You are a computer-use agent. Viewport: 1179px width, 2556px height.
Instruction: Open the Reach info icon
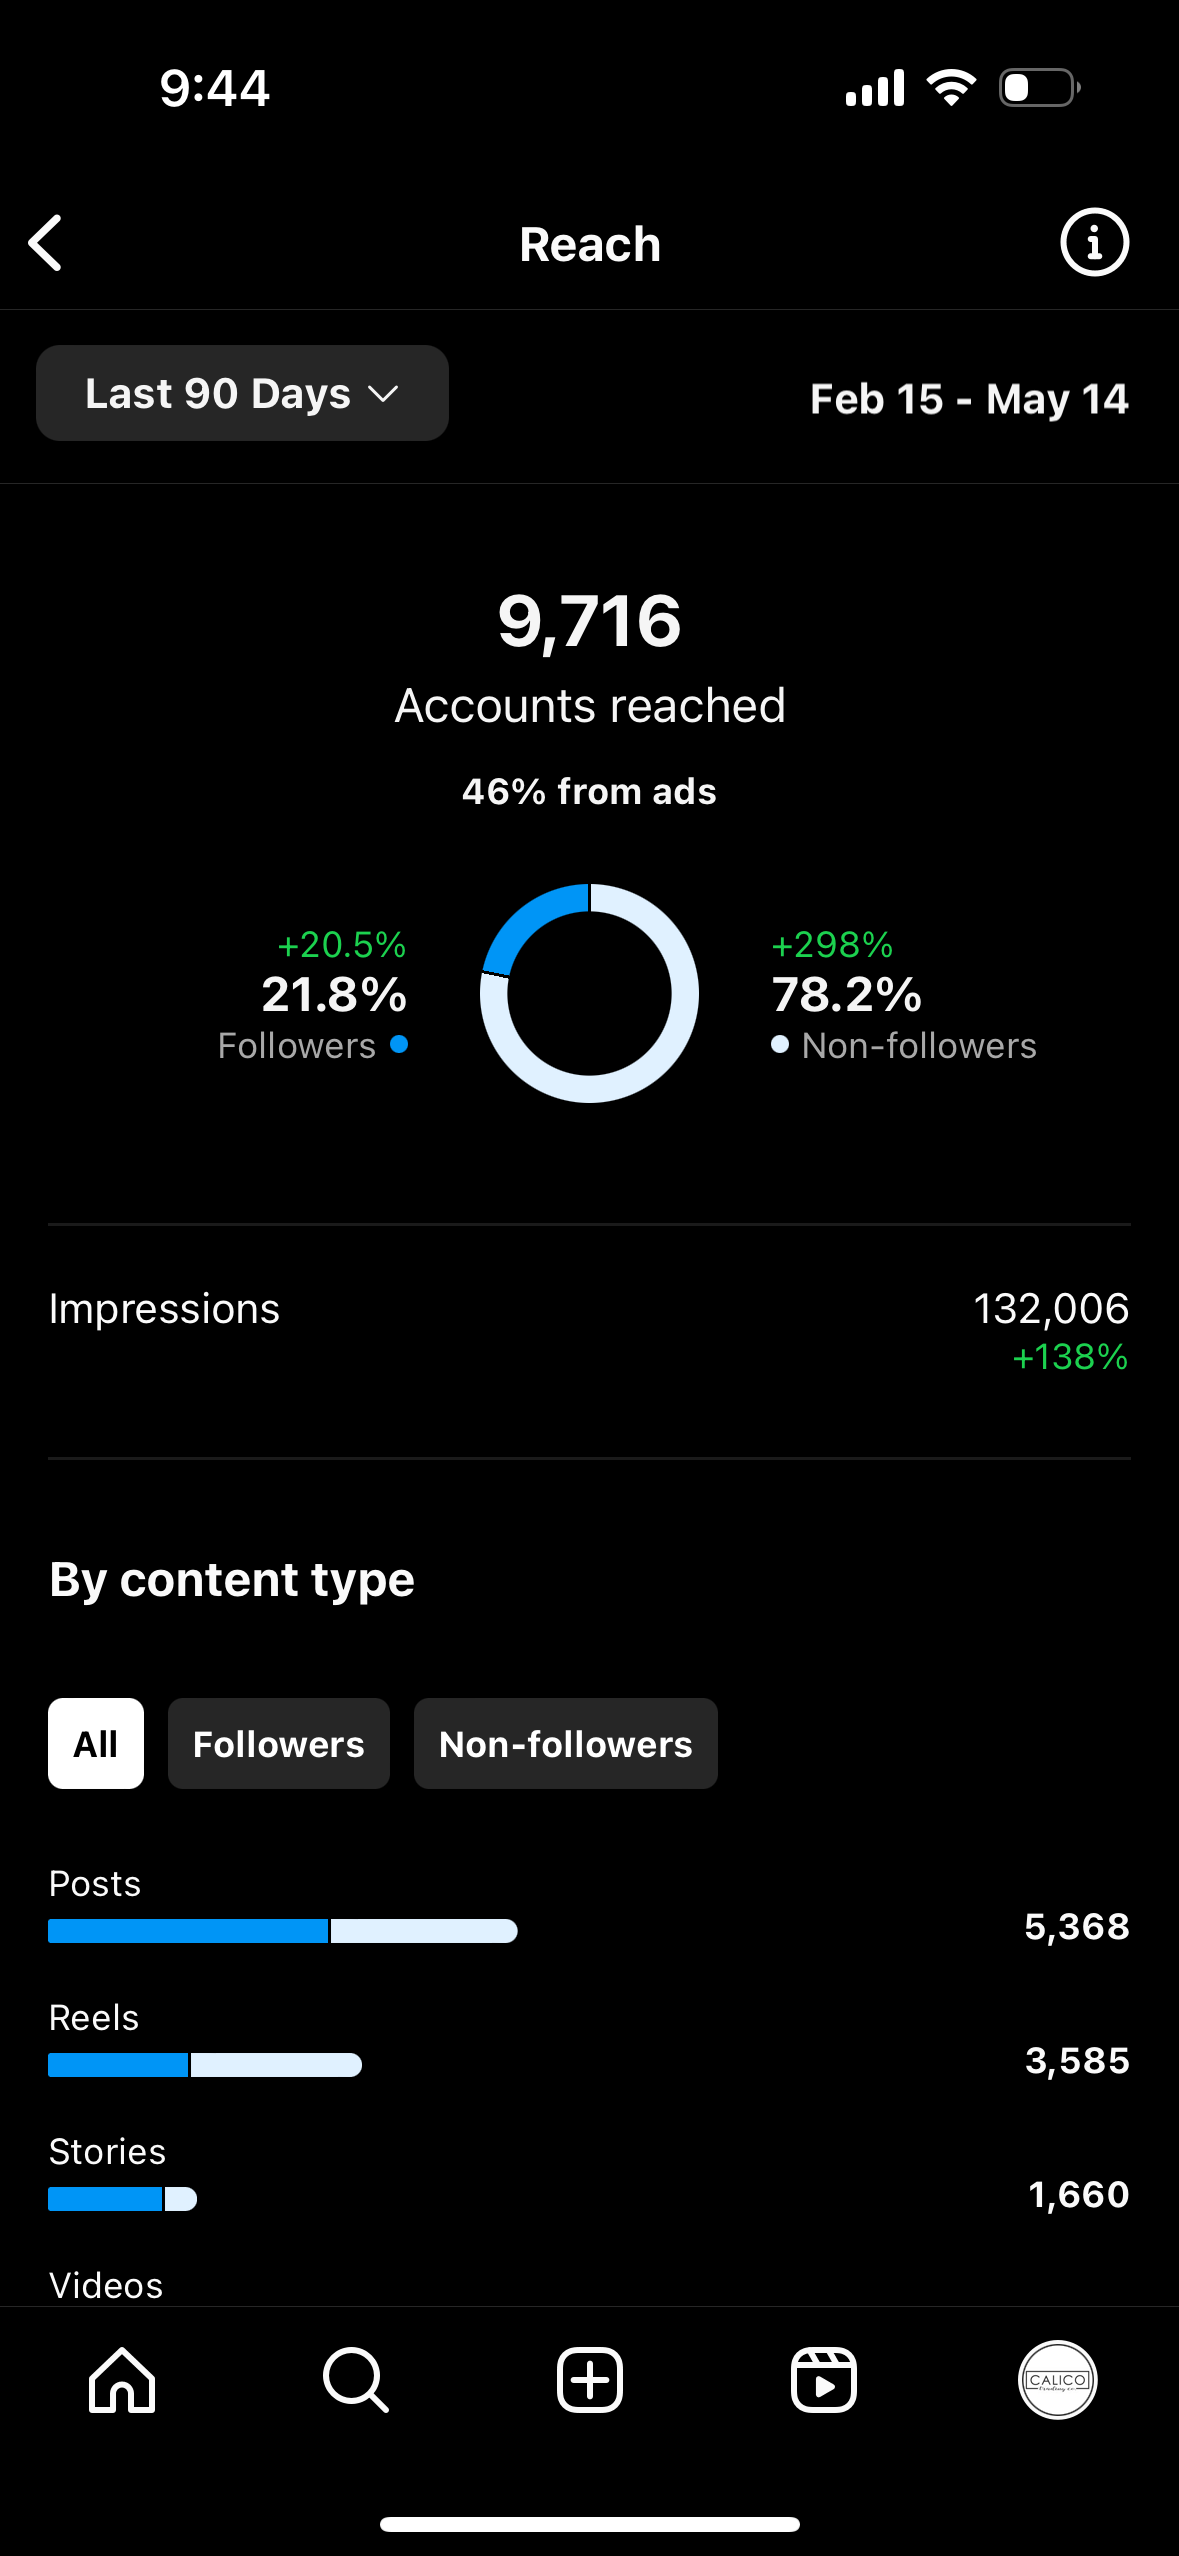pyautogui.click(x=1094, y=243)
